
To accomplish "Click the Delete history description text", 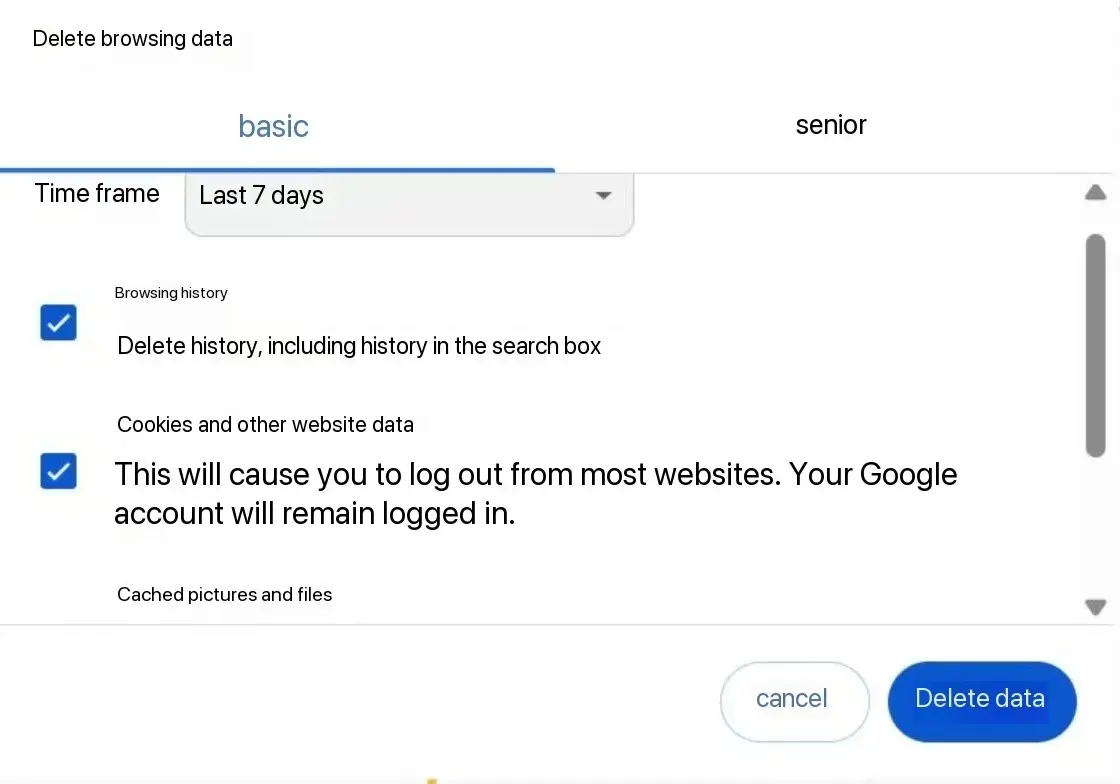I will (x=359, y=346).
